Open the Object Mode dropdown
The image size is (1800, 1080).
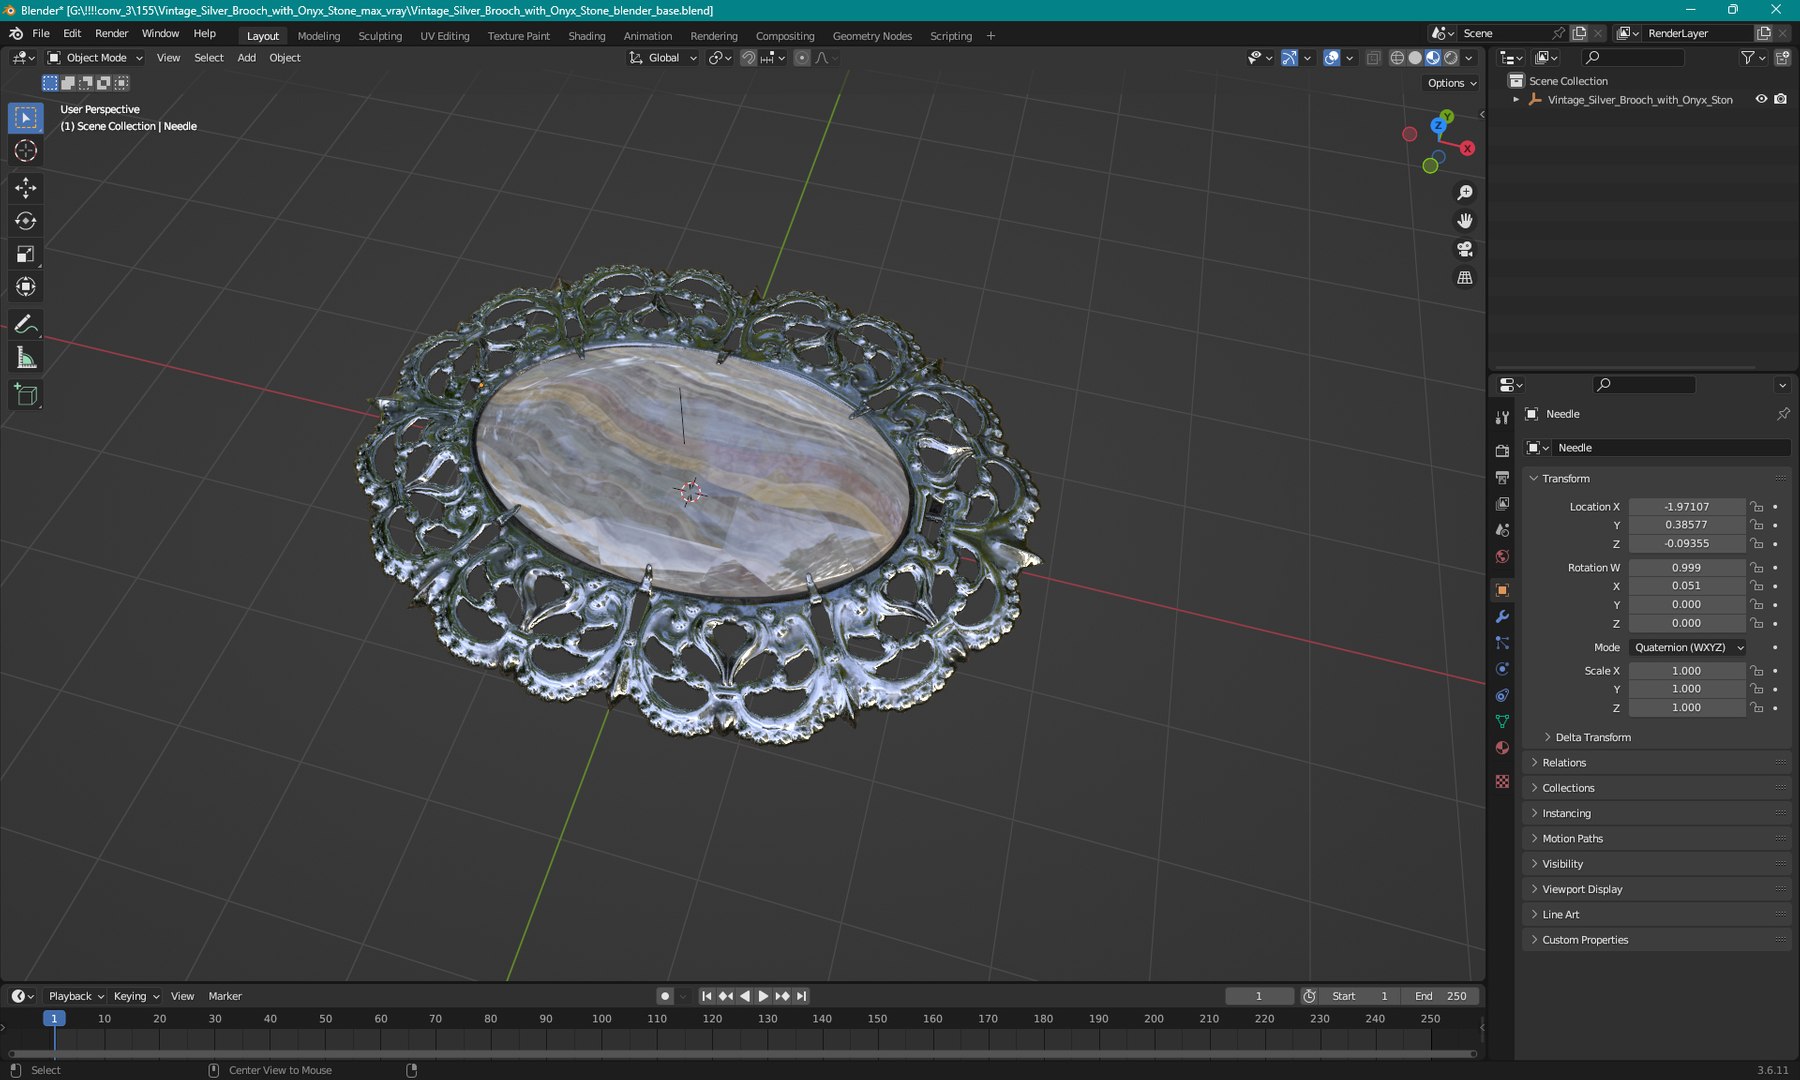click(96, 58)
